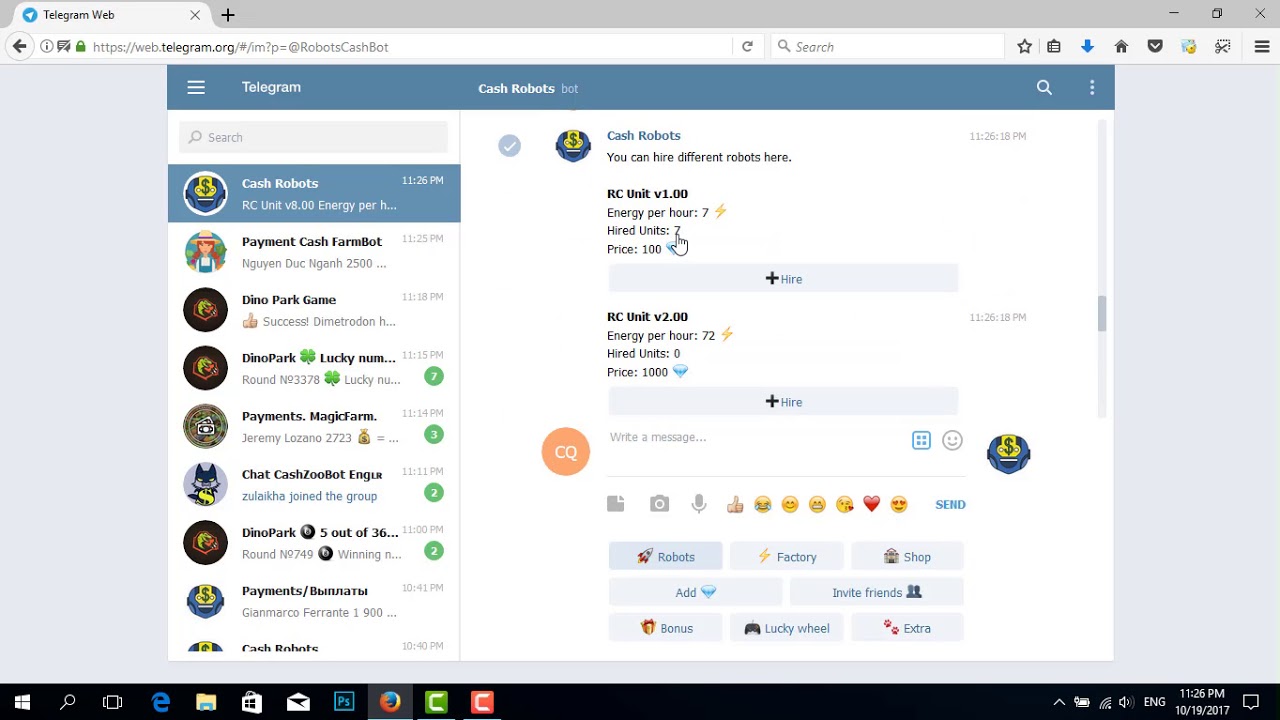The height and width of the screenshot is (720, 1280).
Task: Open a new browser tab
Action: (228, 15)
